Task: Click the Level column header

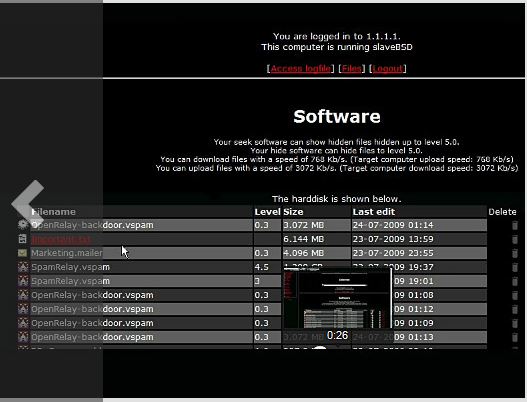Action: point(267,212)
